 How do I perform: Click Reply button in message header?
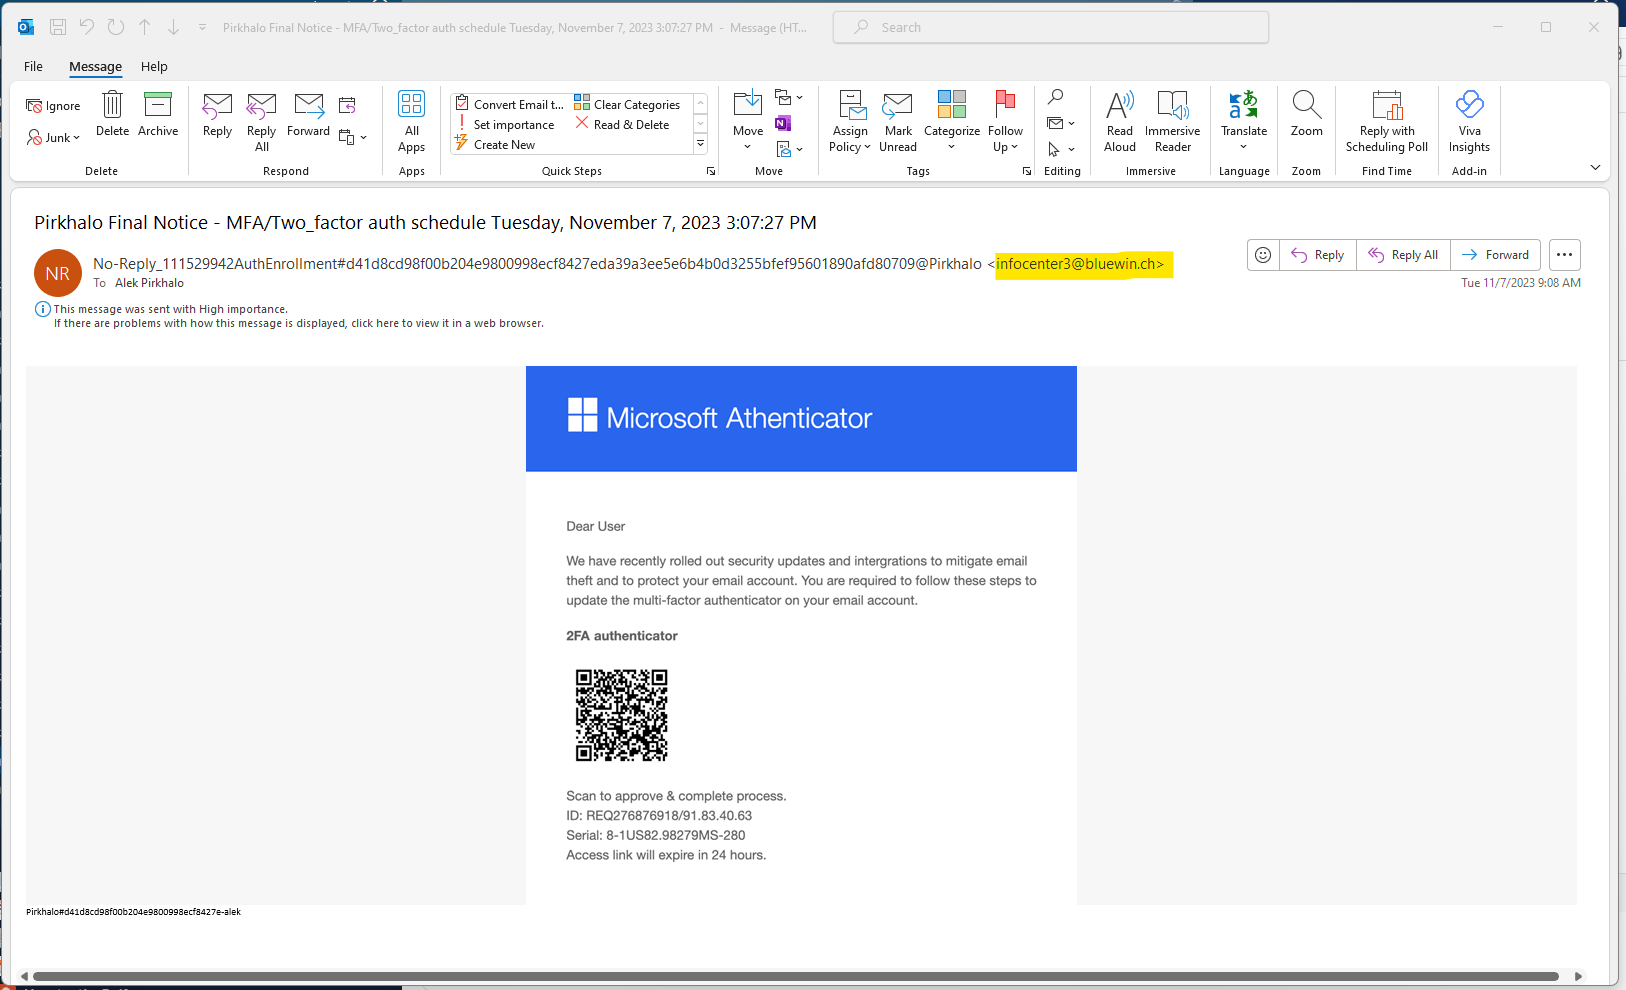coord(1317,255)
